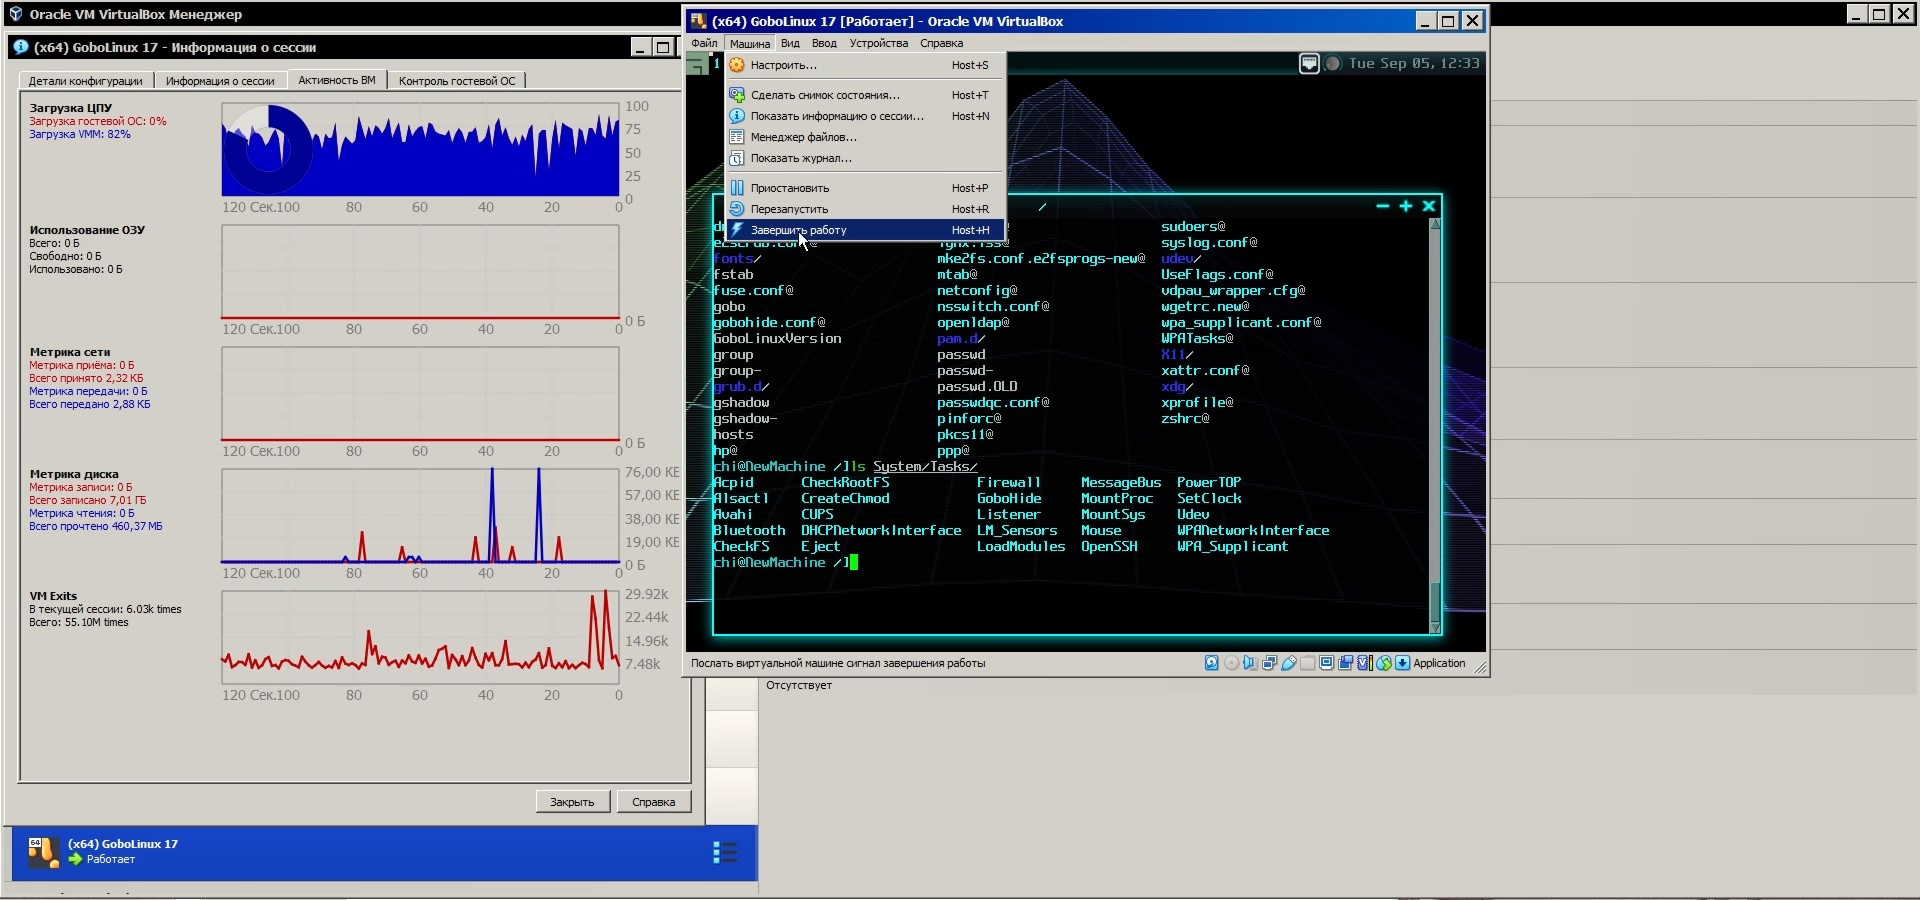The height and width of the screenshot is (900, 1920).
Task: Click the display settings status icon
Action: coord(1327,663)
